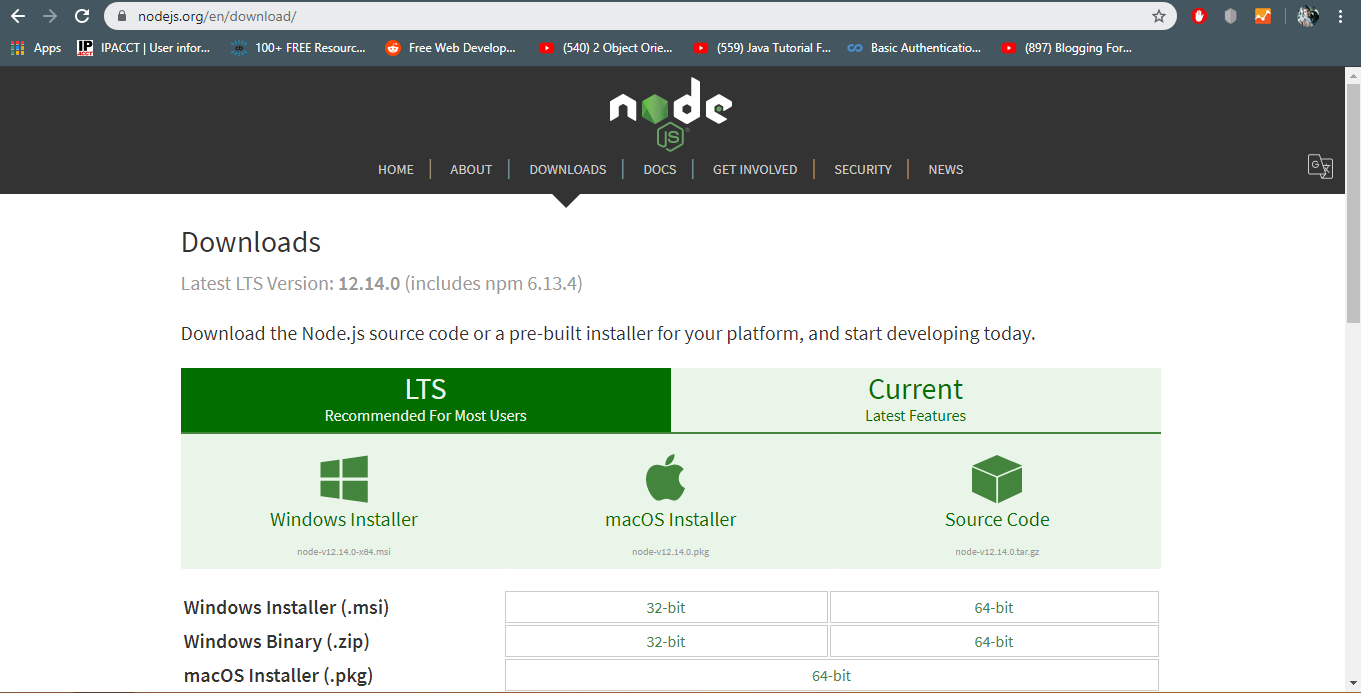Open the Google Analytics extension icon

(x=1262, y=16)
